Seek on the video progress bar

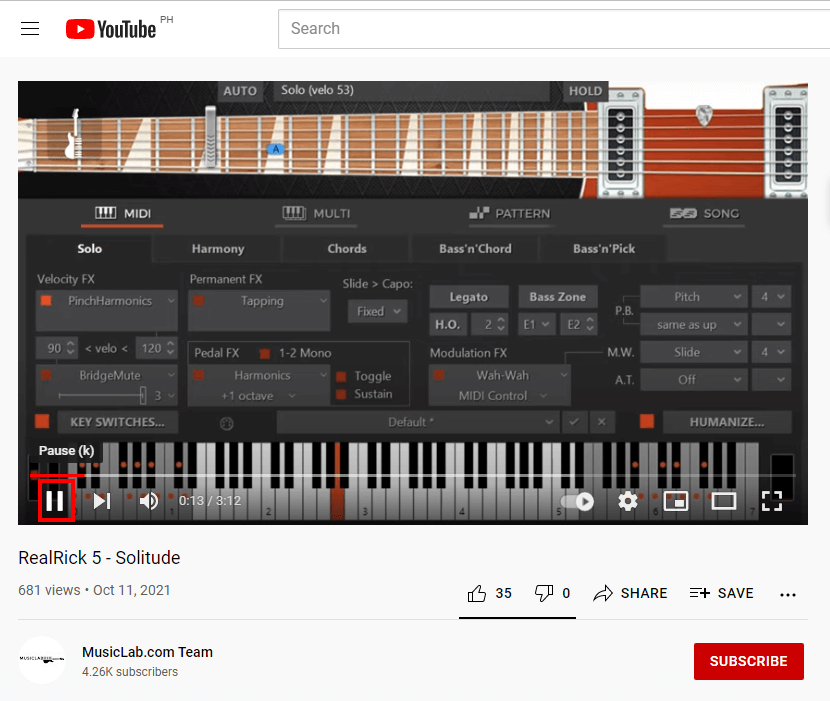pyautogui.click(x=413, y=476)
